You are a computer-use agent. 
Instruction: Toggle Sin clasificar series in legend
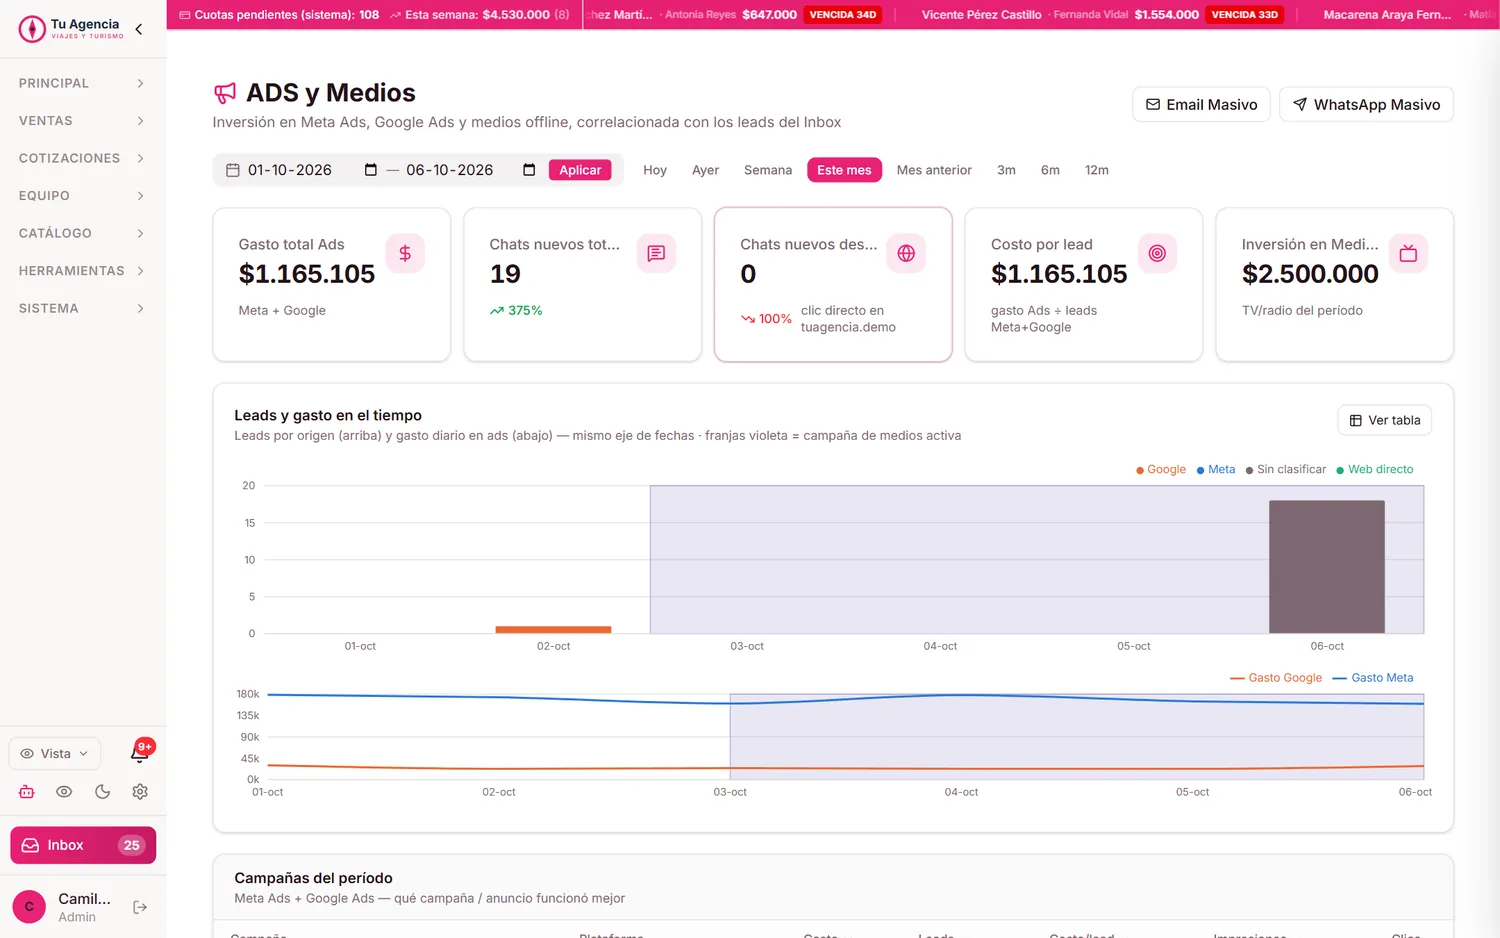pos(1286,469)
